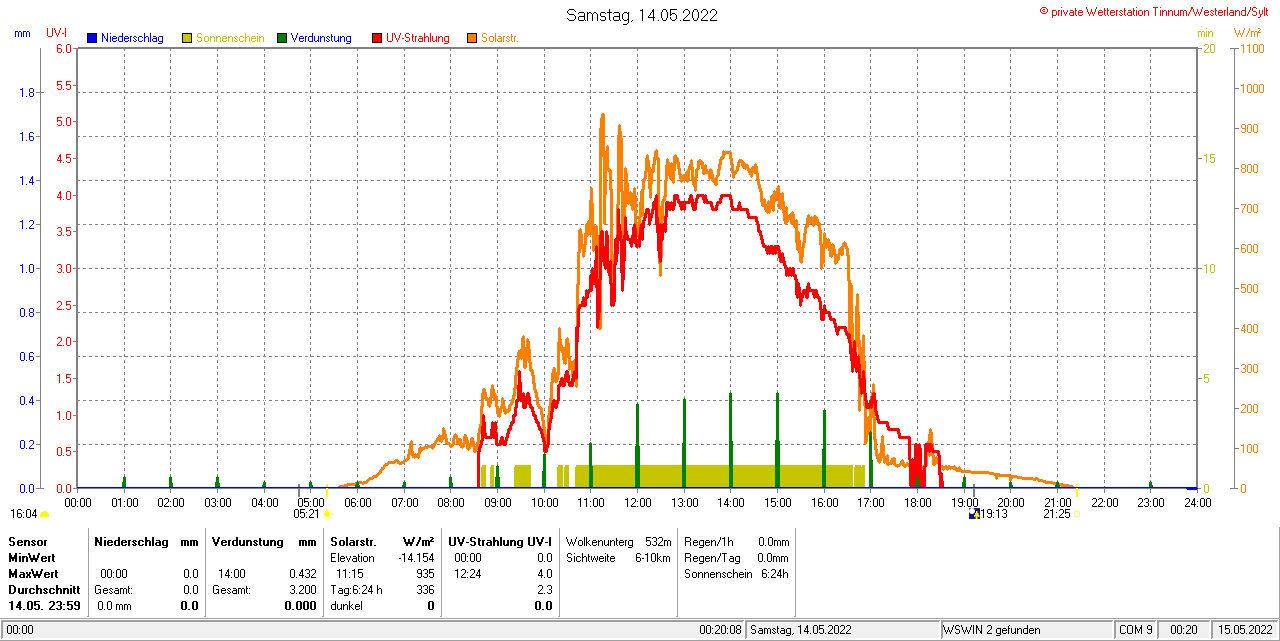The height and width of the screenshot is (641, 1280).
Task: Click the moon icon next to 19:13
Action: coord(974,514)
